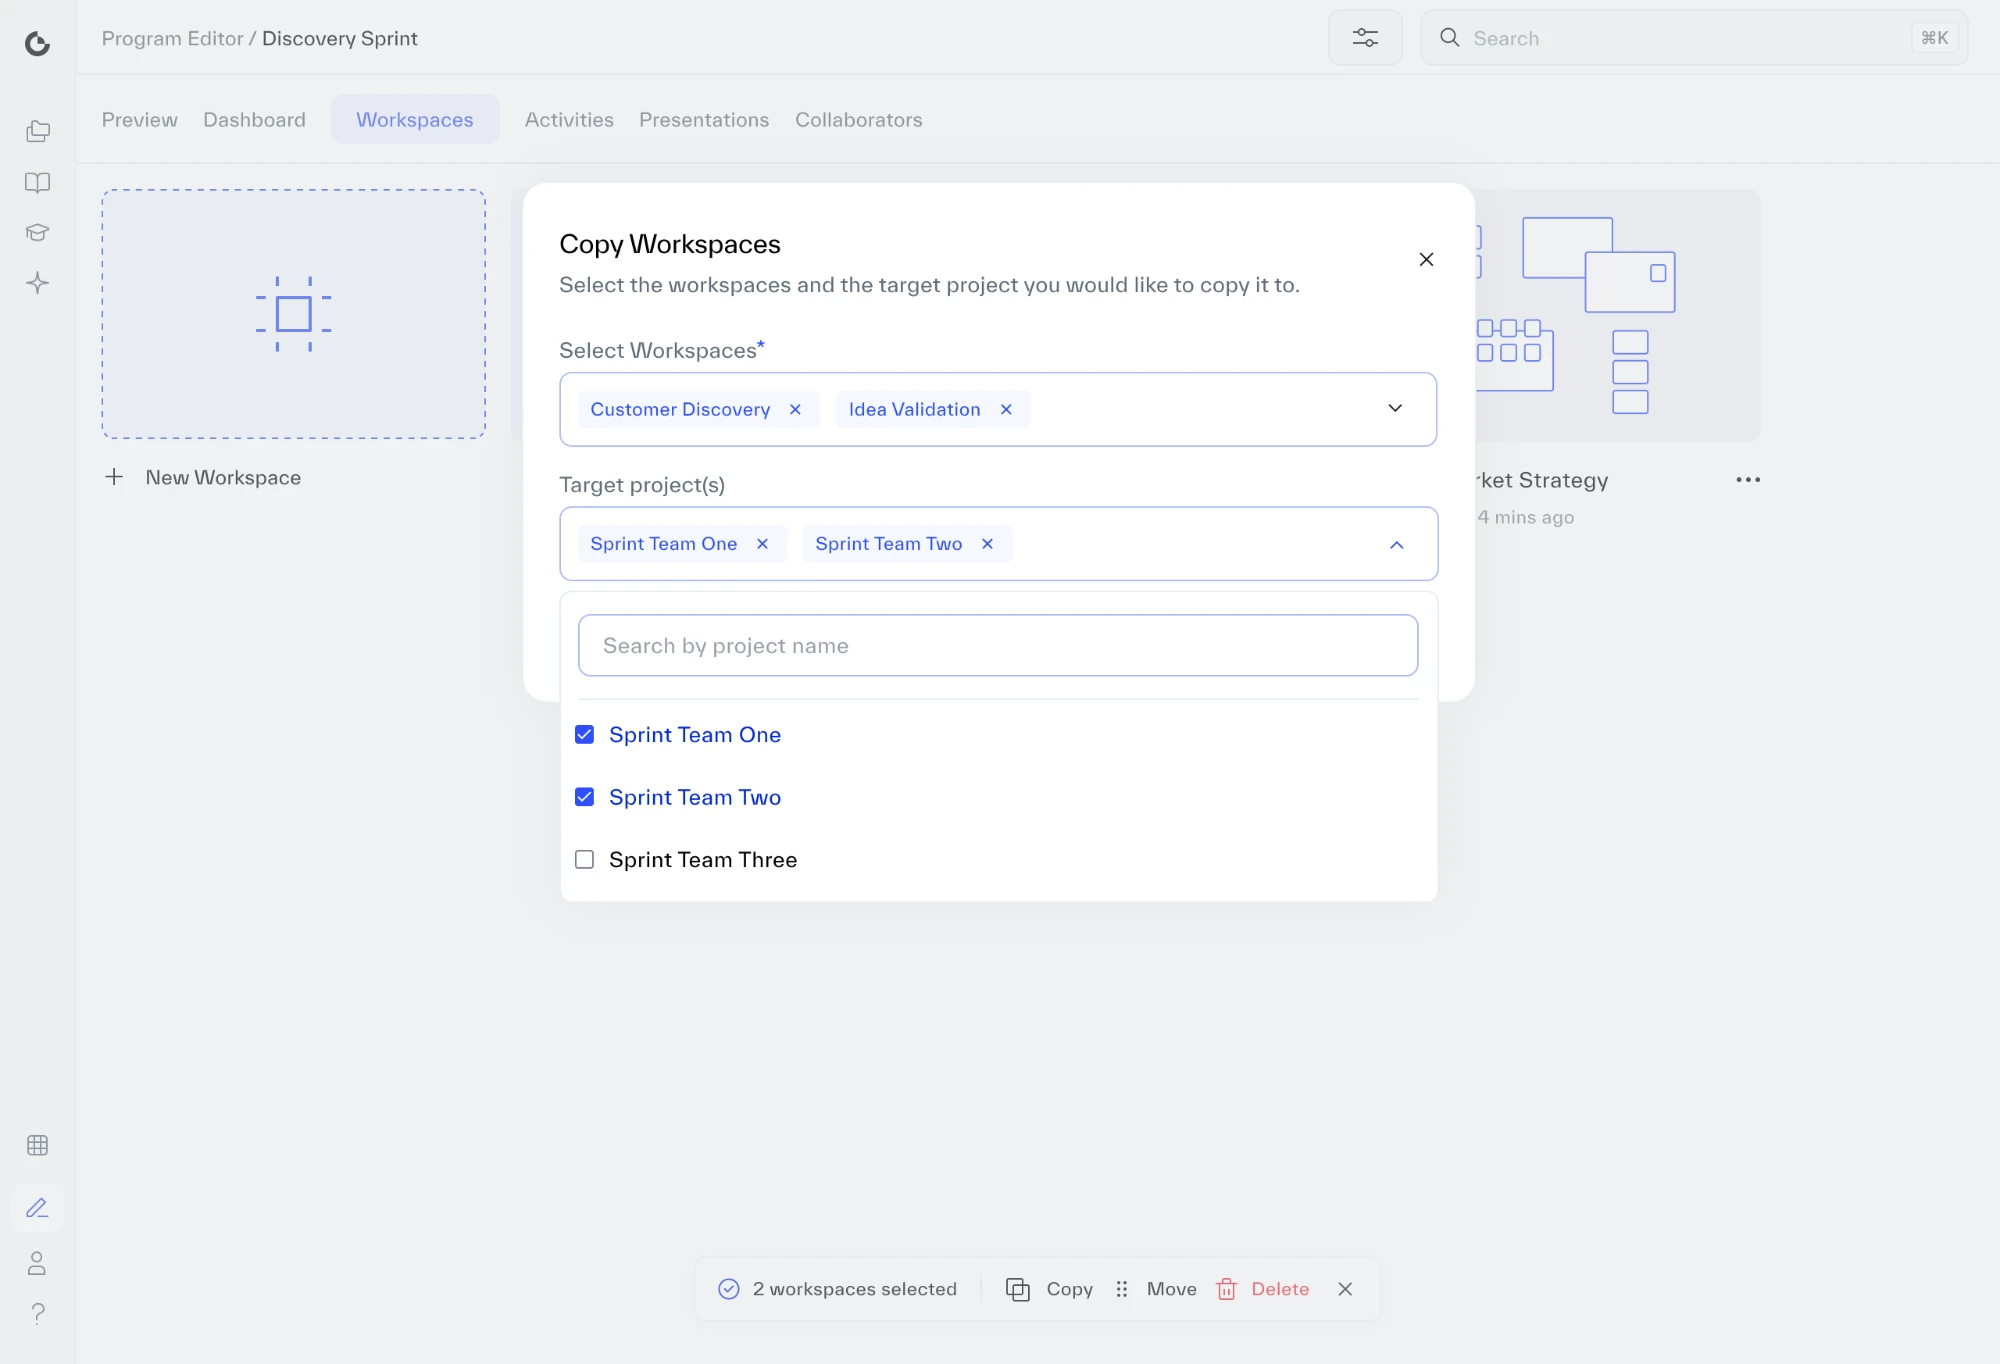Click the 'Sprint Team Three' option label
This screenshot has height=1364, width=2000.
coord(702,859)
